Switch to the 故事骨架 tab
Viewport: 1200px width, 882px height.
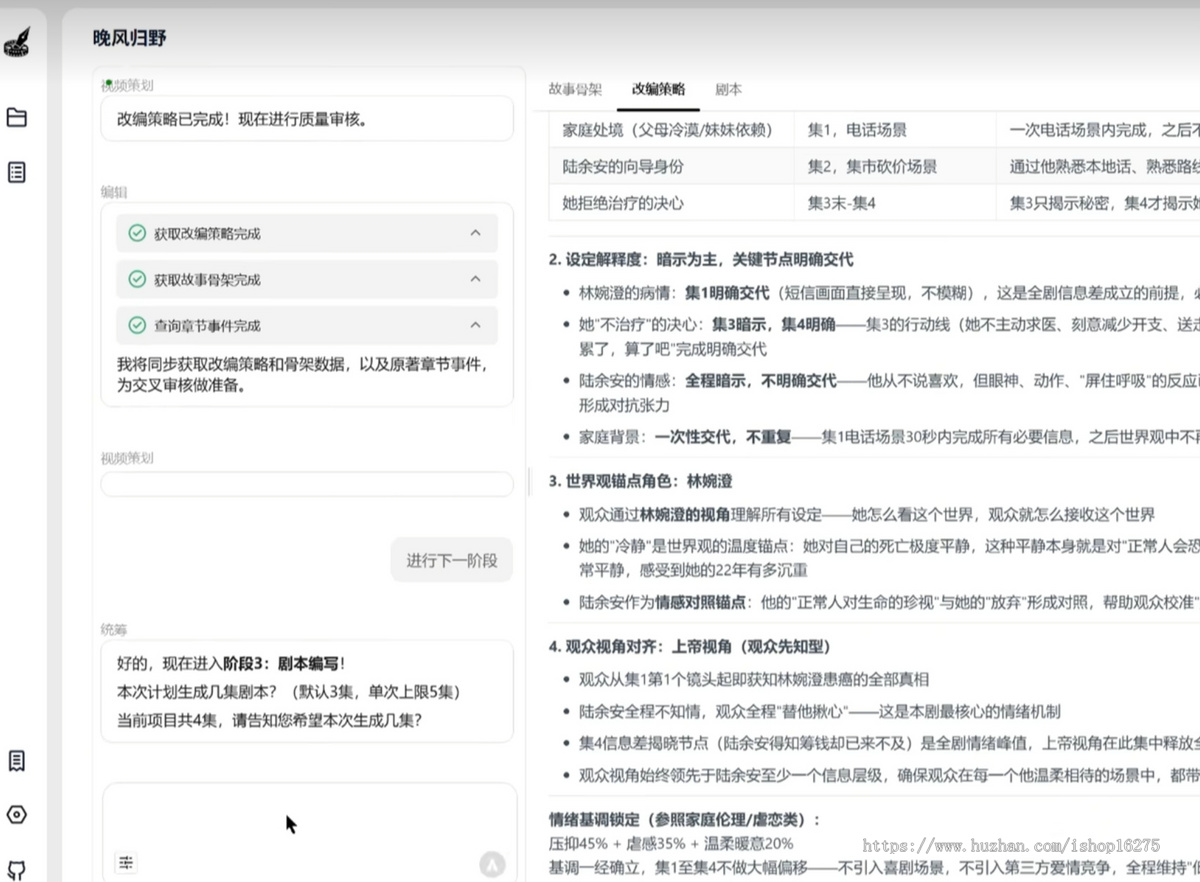(575, 89)
